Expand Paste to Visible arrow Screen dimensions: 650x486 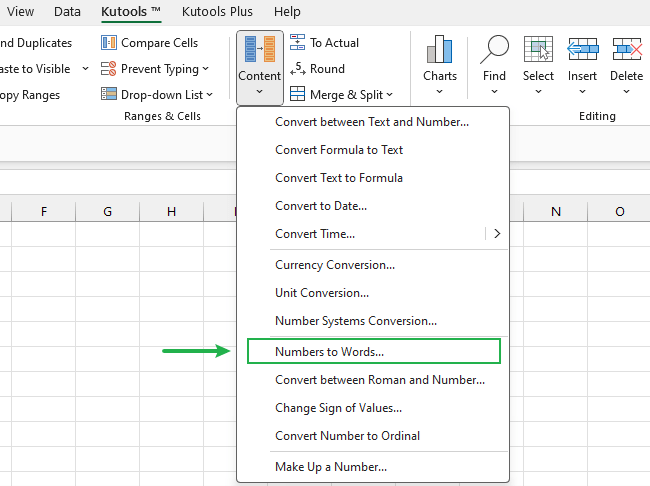pyautogui.click(x=85, y=68)
